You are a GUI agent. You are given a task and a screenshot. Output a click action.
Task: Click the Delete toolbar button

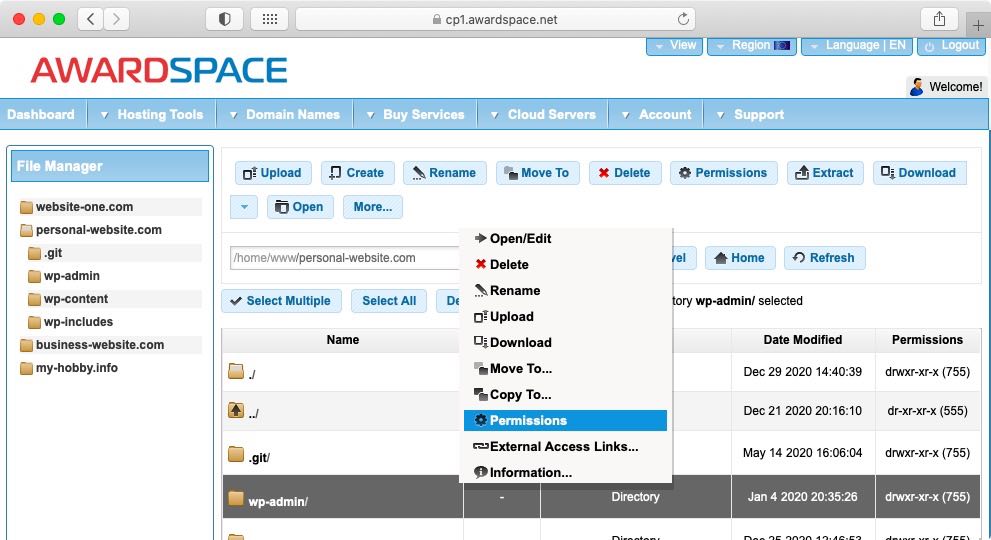pos(624,173)
